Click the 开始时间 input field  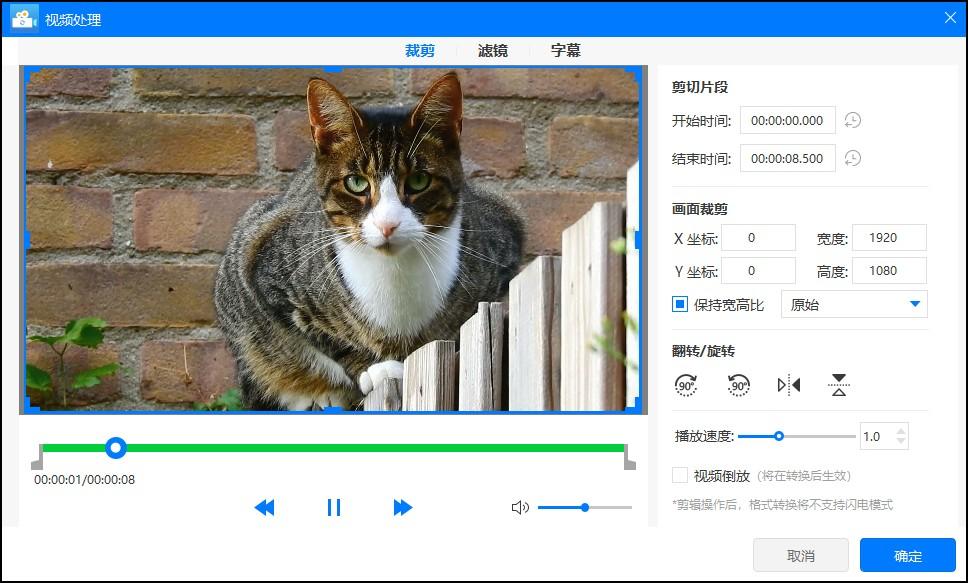pyautogui.click(x=788, y=120)
